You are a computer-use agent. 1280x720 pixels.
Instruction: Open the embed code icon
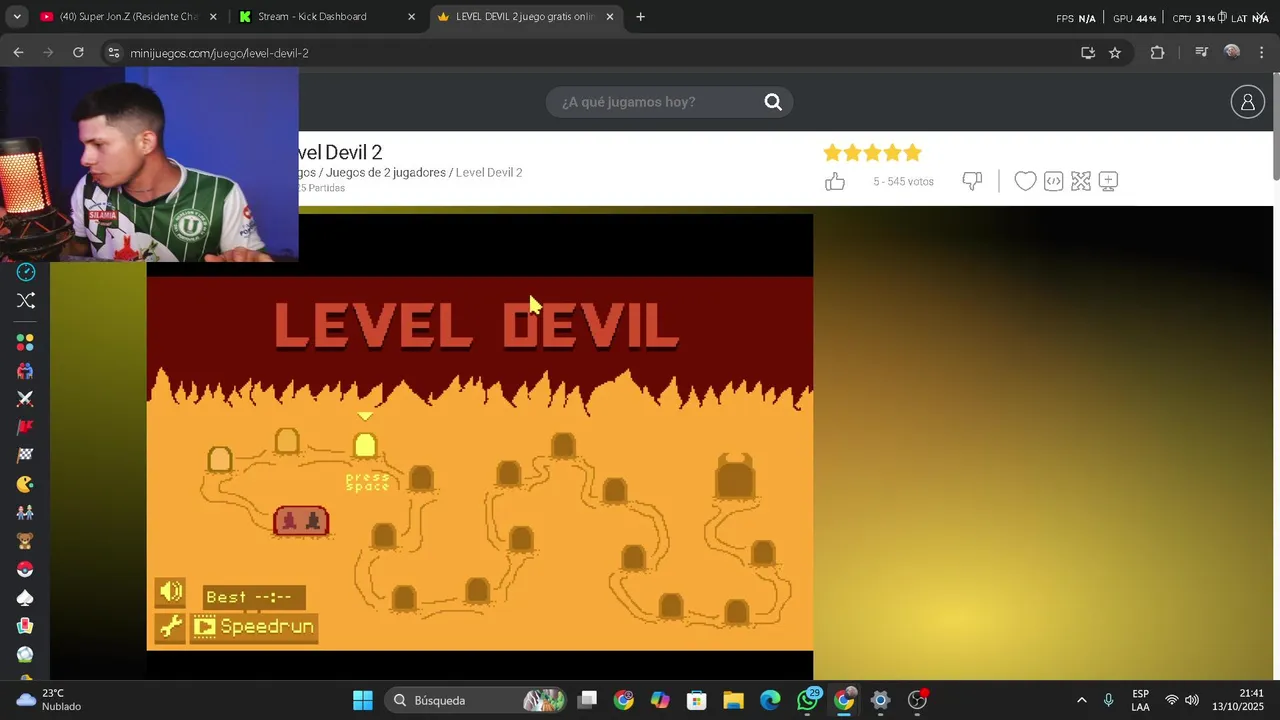[x=1053, y=181]
